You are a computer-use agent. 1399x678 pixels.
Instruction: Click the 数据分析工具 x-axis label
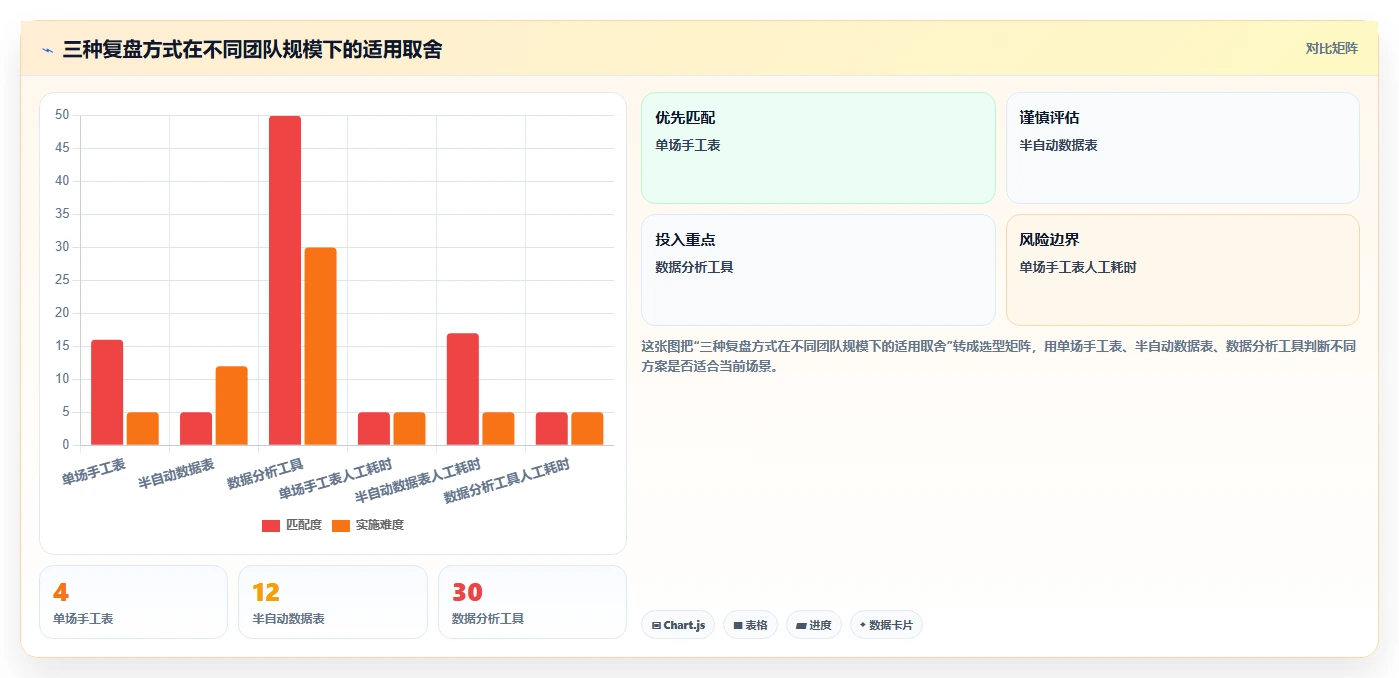click(265, 474)
